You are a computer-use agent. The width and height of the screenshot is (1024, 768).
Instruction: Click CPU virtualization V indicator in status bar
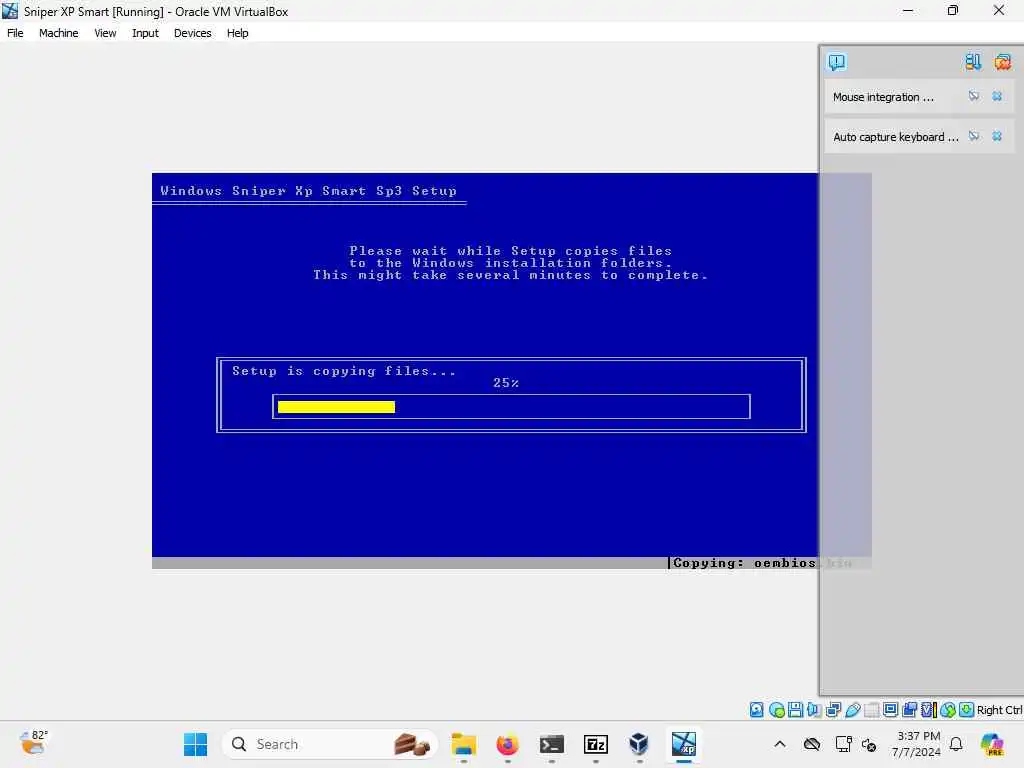(x=928, y=710)
